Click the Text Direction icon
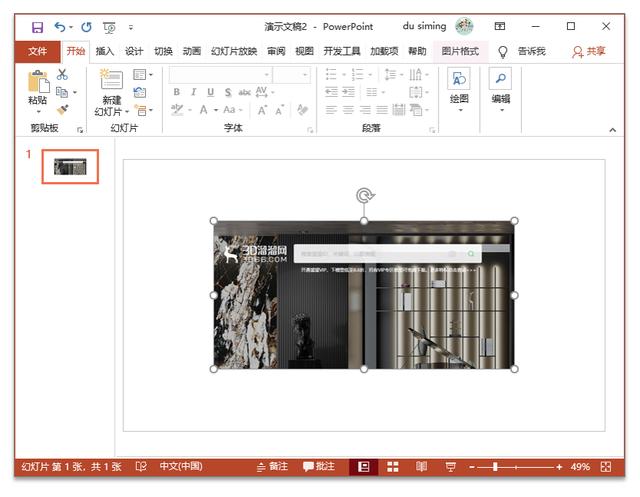The width and height of the screenshot is (640, 497). tap(416, 74)
